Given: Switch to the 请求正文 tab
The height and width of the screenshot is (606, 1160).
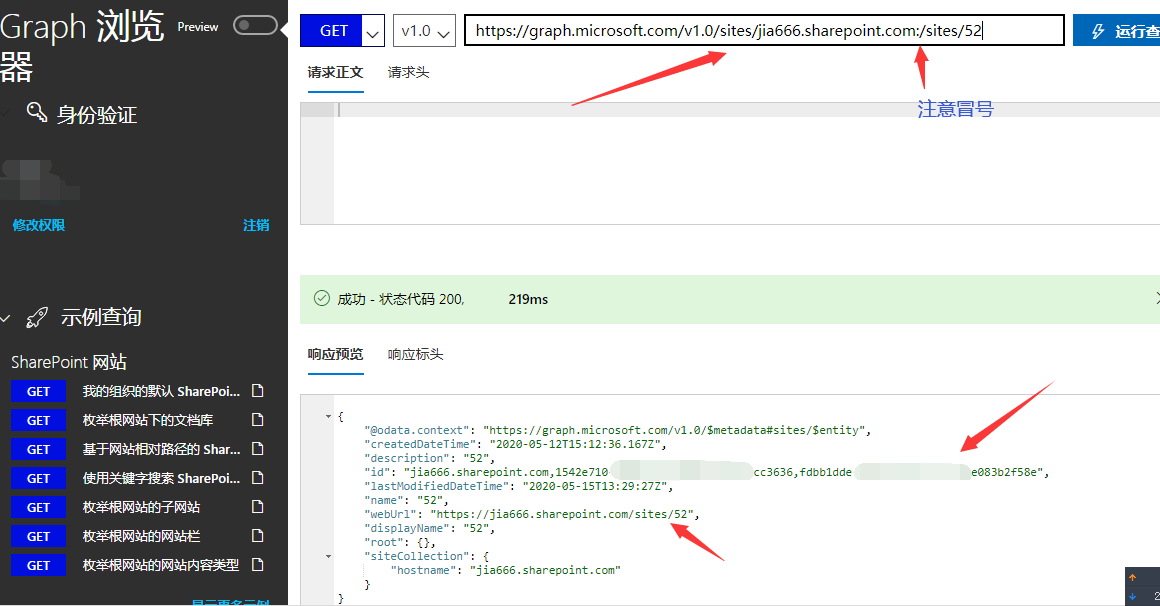Looking at the screenshot, I should coord(335,73).
